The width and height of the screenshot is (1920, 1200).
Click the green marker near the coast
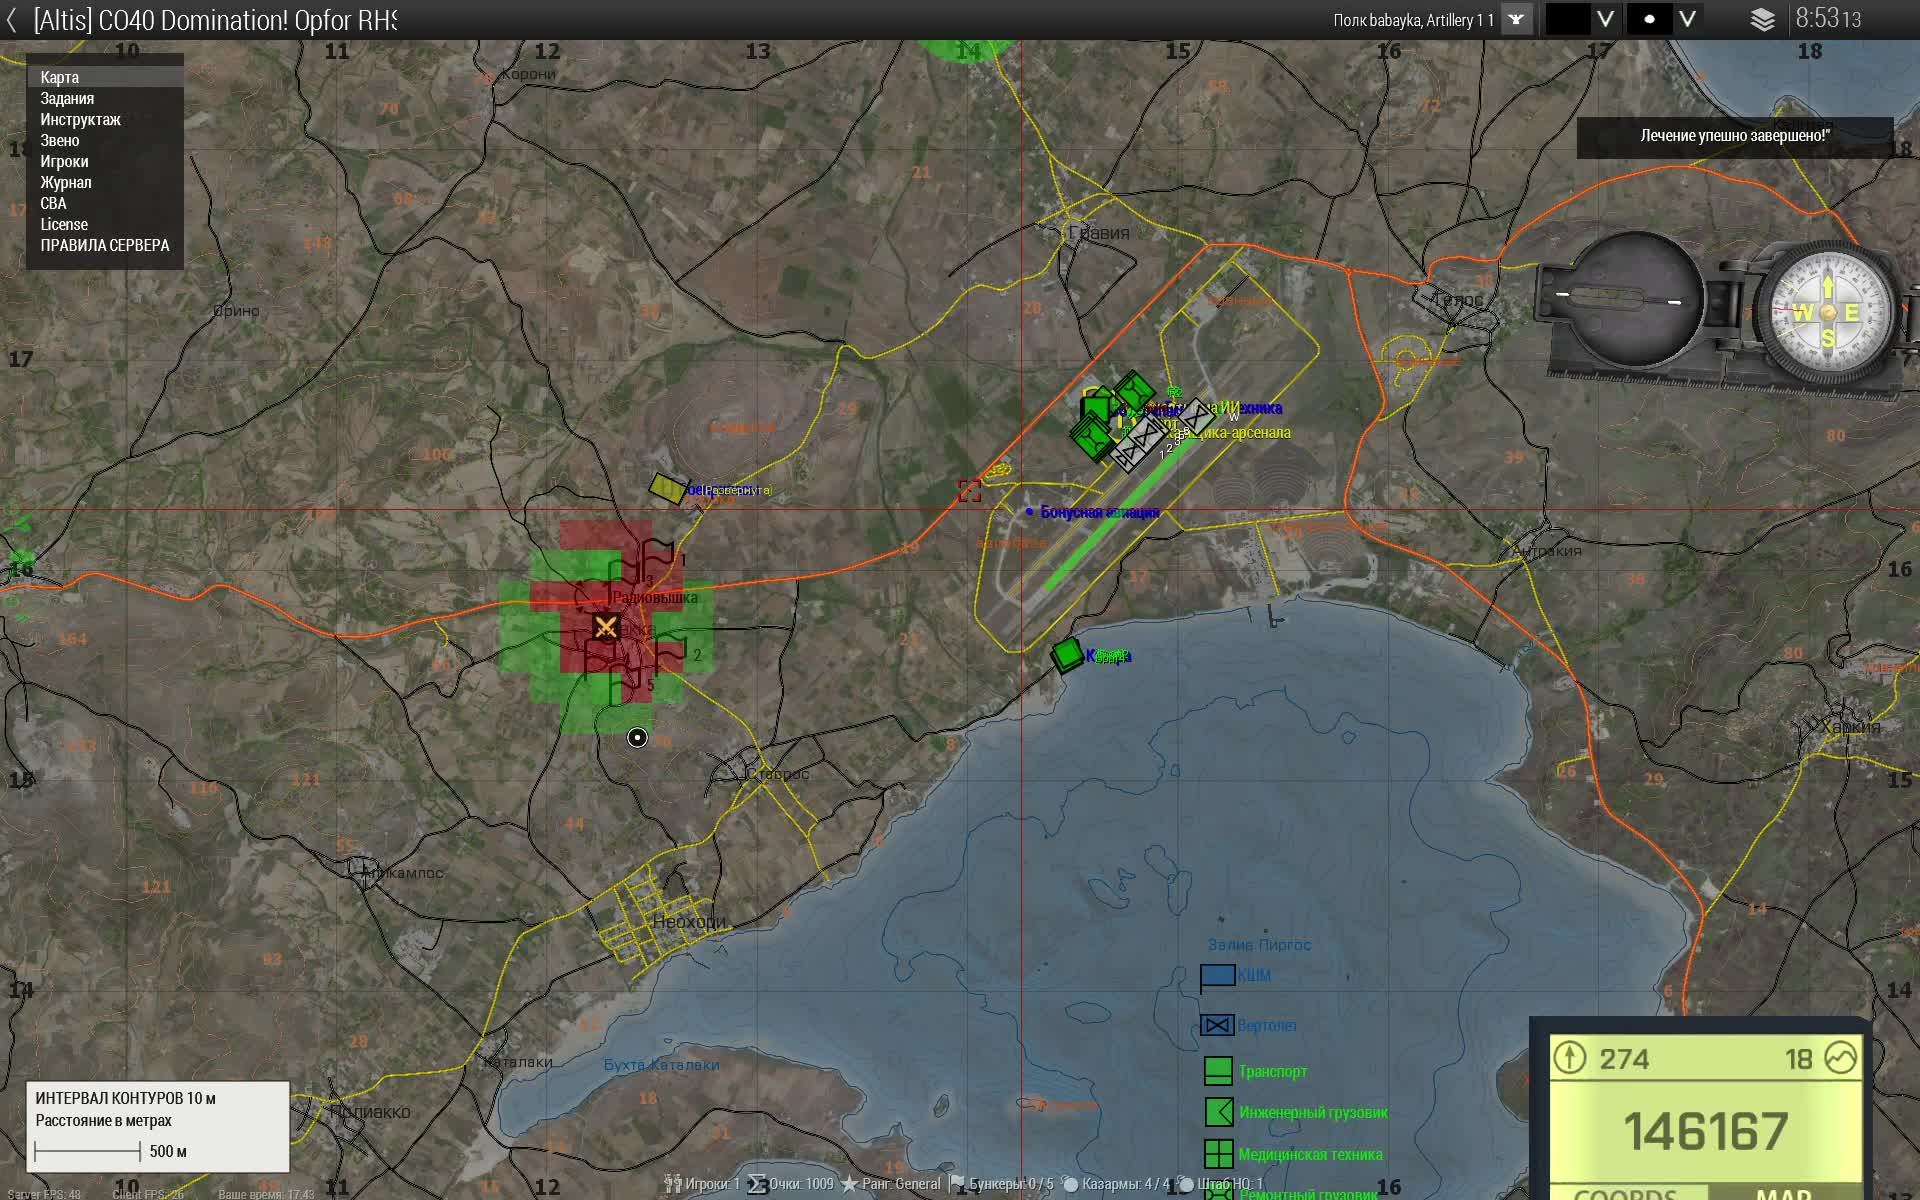pyautogui.click(x=1067, y=655)
